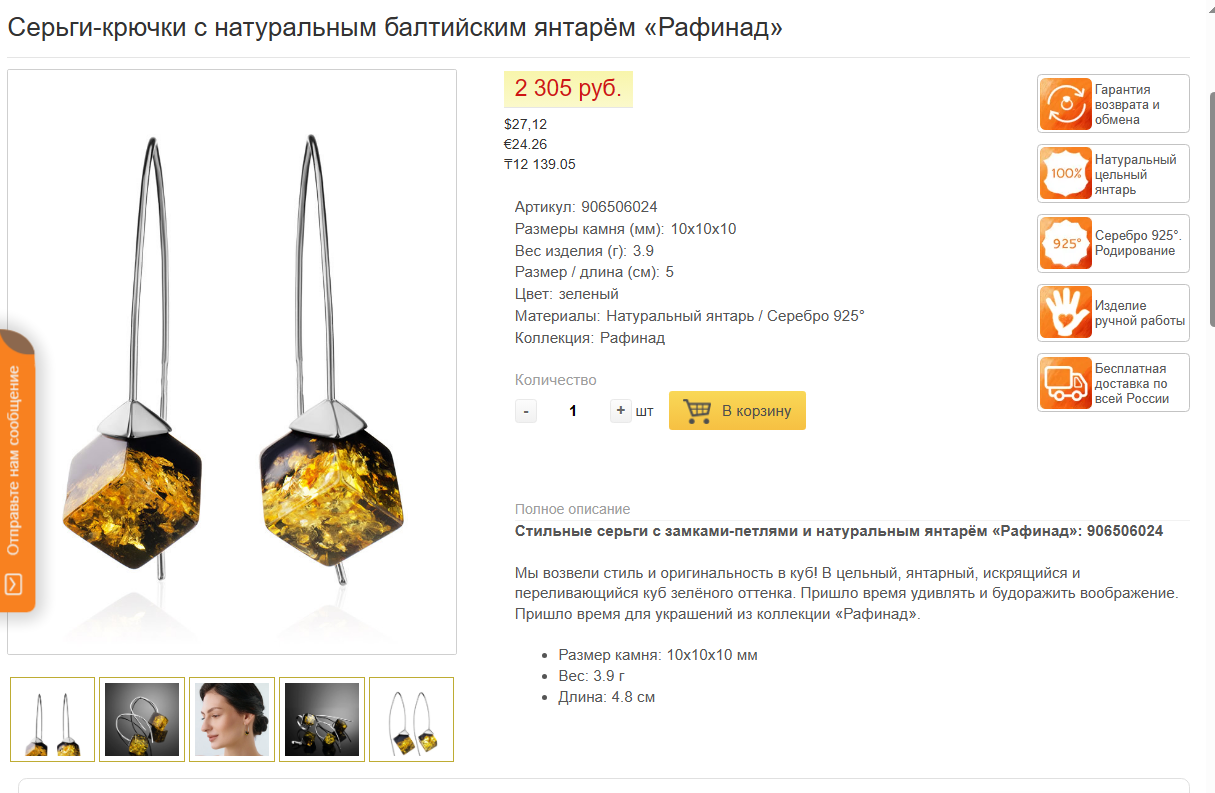Image resolution: width=1215 pixels, height=793 pixels.
Task: Click the 100% natural whole amber icon
Action: tap(1066, 174)
